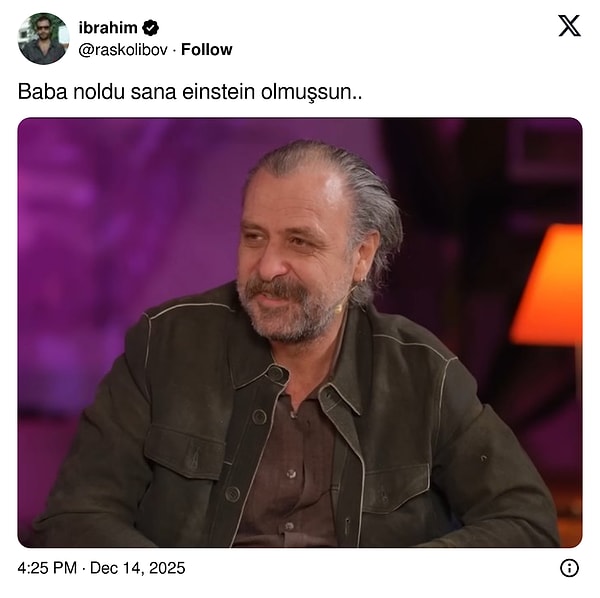Click the Dec 14, 2025 date
Image resolution: width=600 pixels, height=598 pixels.
point(137,568)
